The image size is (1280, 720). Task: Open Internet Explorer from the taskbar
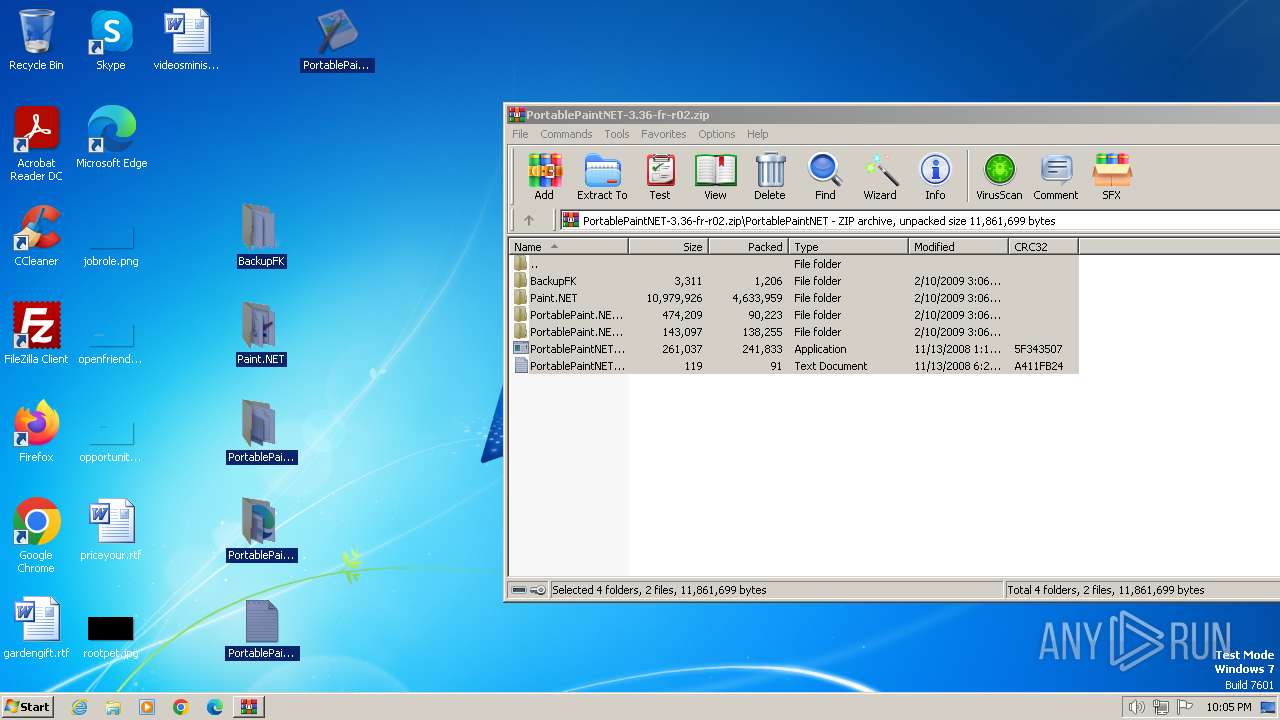point(79,707)
